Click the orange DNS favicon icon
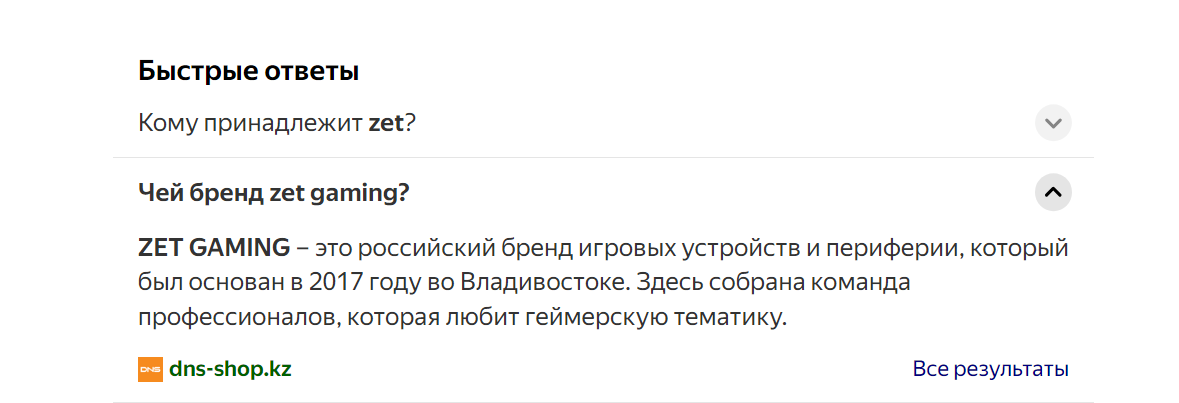The width and height of the screenshot is (1179, 403). tap(150, 369)
